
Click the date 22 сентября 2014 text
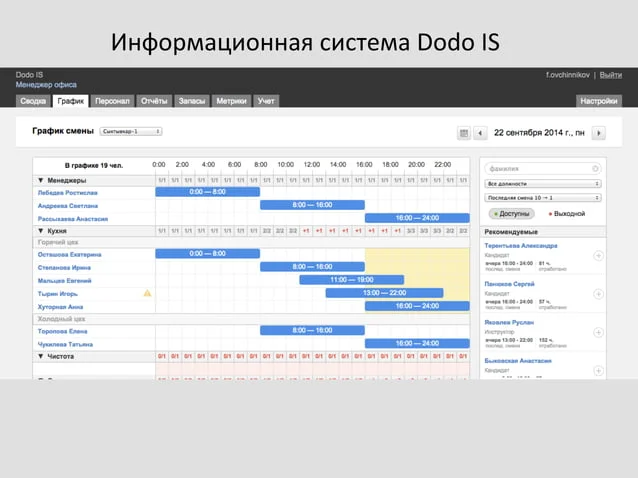coord(539,133)
